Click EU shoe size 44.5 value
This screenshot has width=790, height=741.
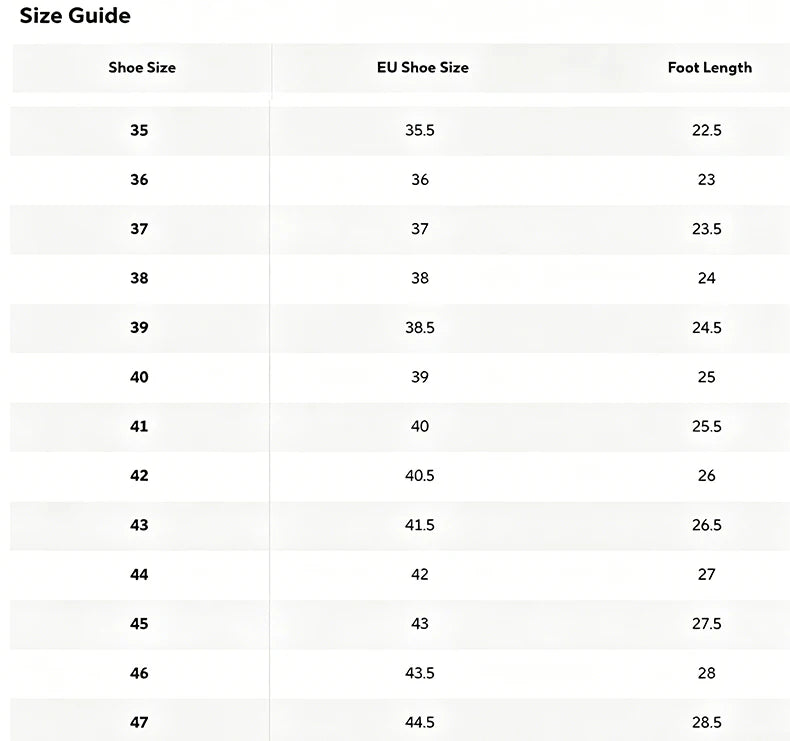[x=420, y=723]
